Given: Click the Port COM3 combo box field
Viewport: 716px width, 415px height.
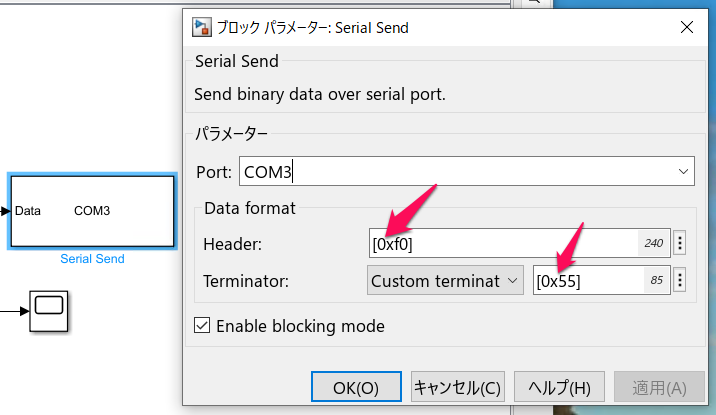Looking at the screenshot, I should pyautogui.click(x=467, y=171).
